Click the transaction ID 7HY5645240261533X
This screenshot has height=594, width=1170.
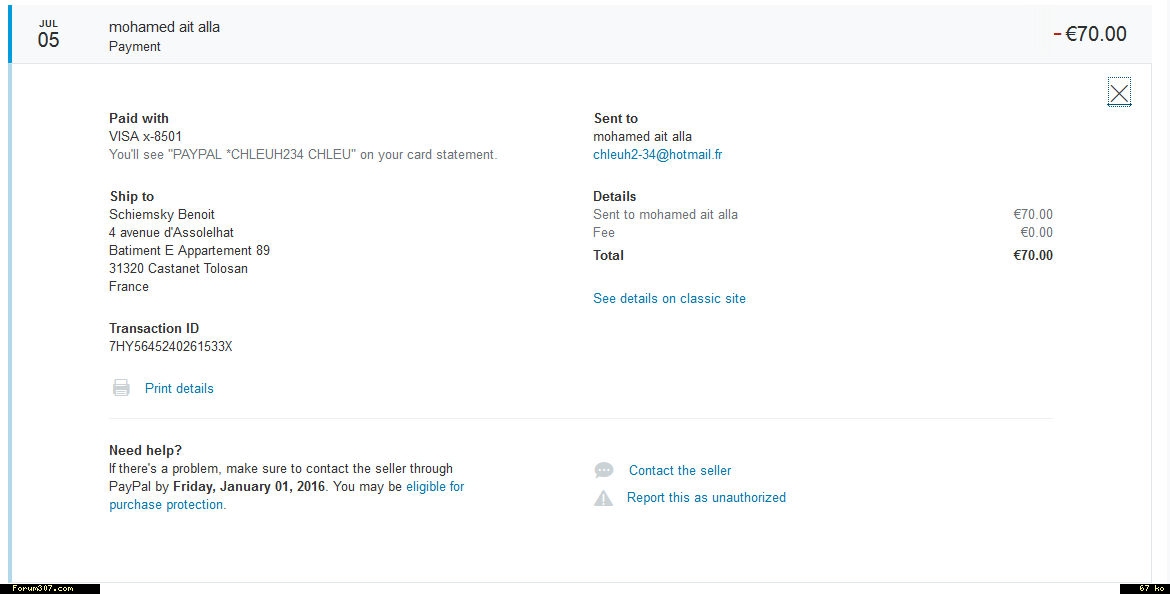[170, 347]
